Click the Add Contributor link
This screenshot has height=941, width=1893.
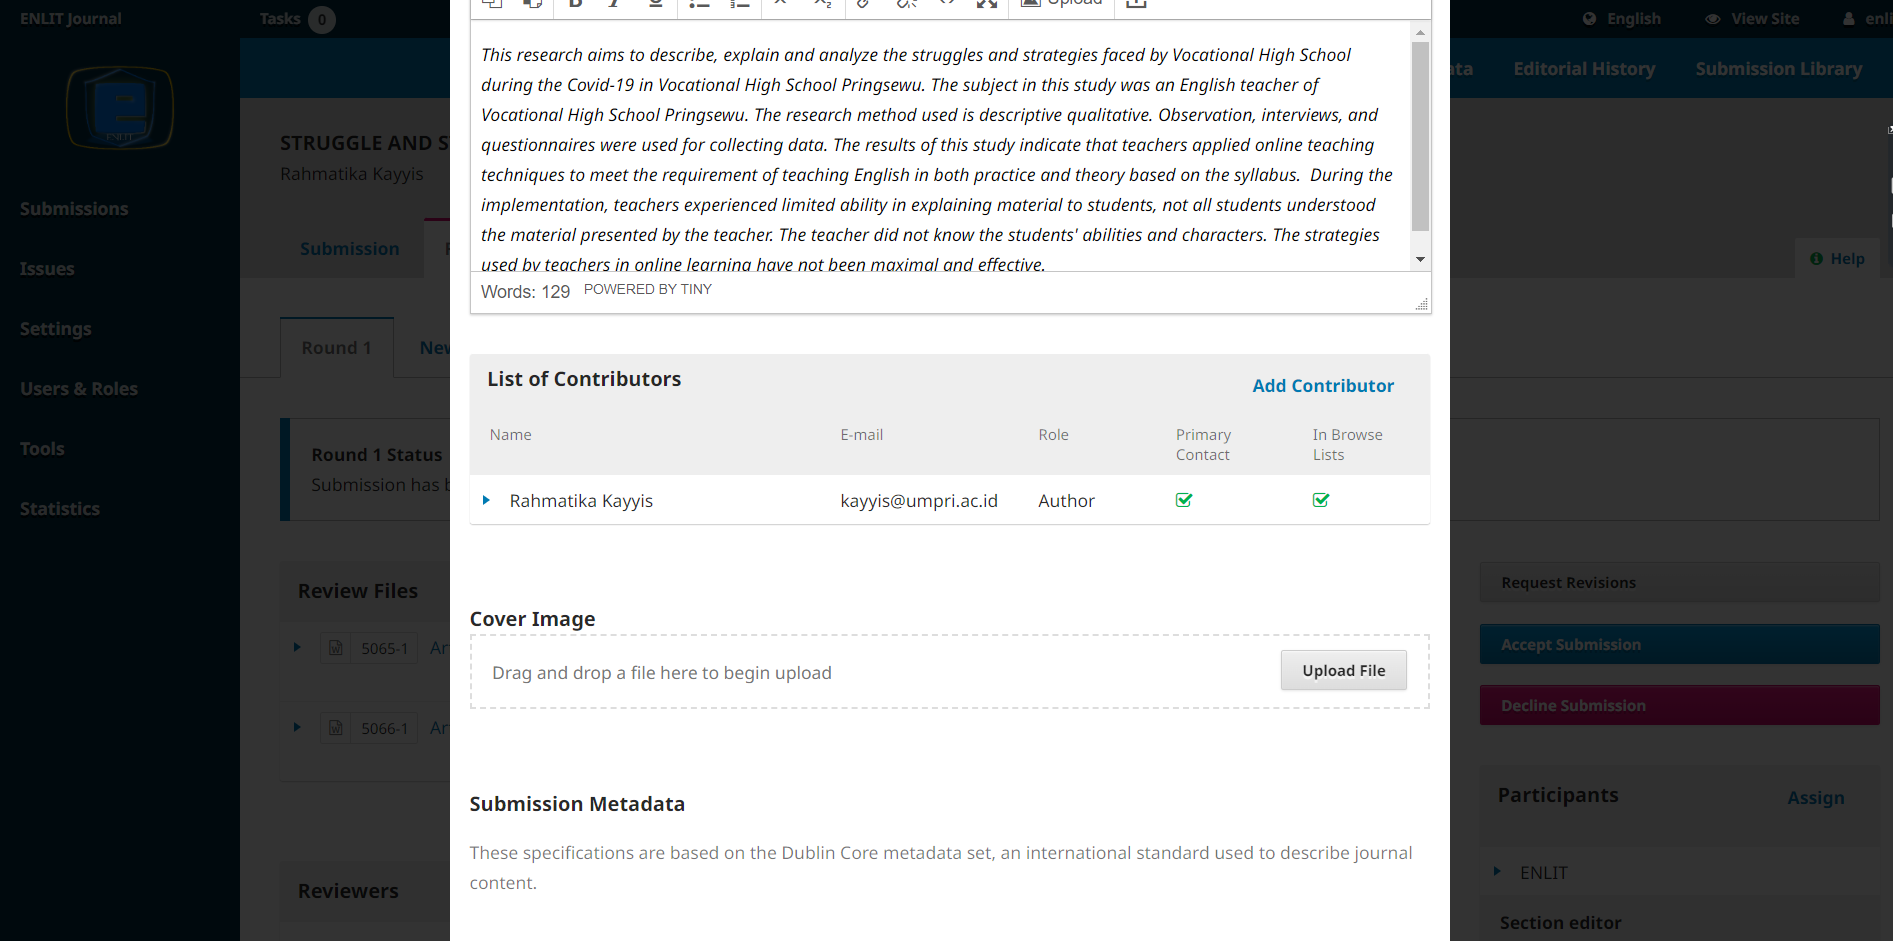(x=1323, y=386)
